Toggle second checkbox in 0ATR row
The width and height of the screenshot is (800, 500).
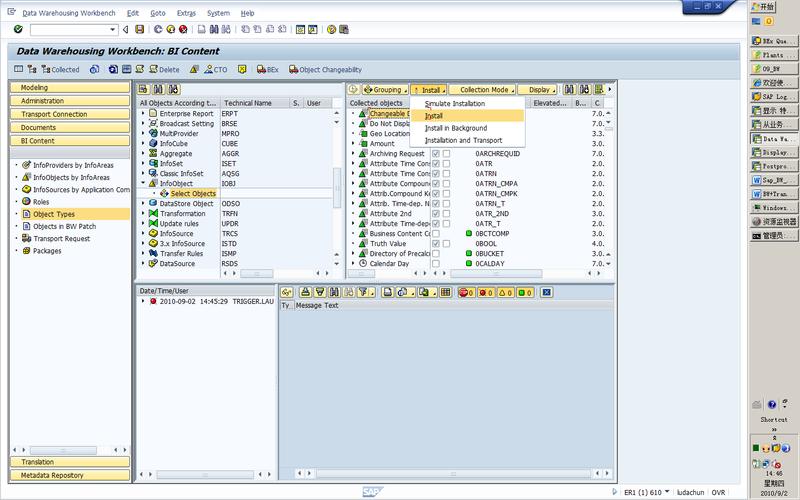[446, 164]
